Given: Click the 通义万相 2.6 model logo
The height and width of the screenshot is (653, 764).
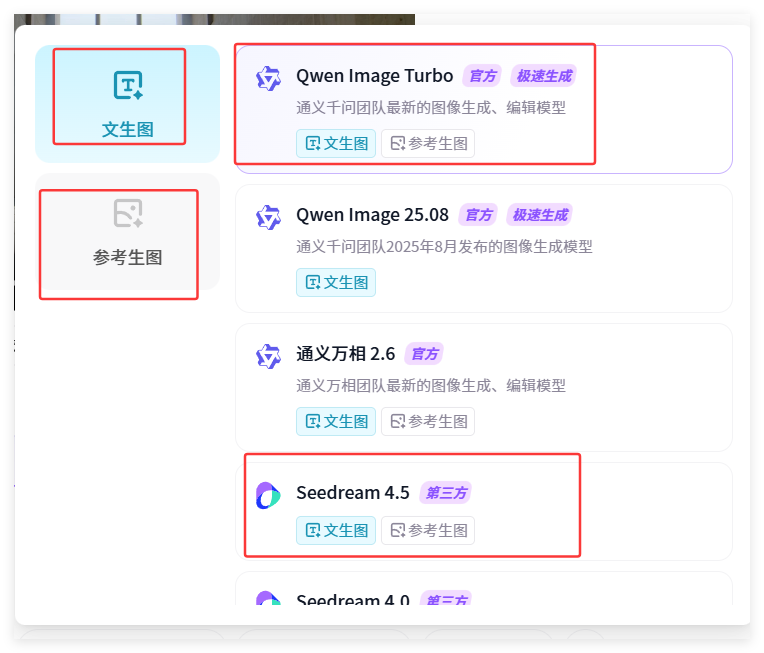Looking at the screenshot, I should [268, 356].
